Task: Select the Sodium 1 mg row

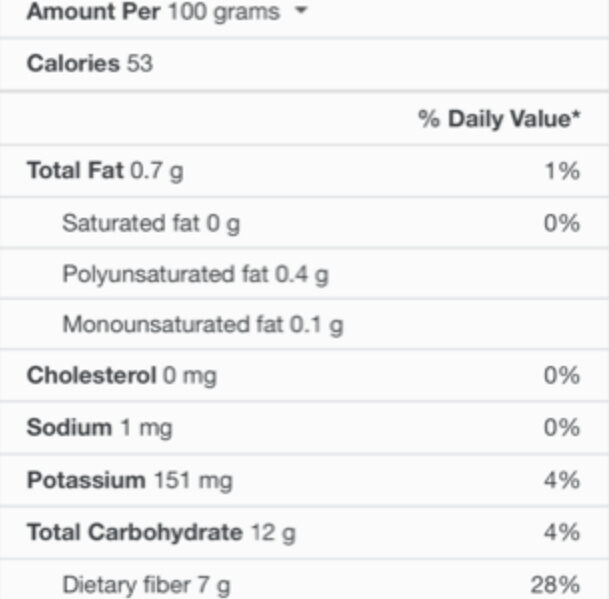Action: click(304, 427)
